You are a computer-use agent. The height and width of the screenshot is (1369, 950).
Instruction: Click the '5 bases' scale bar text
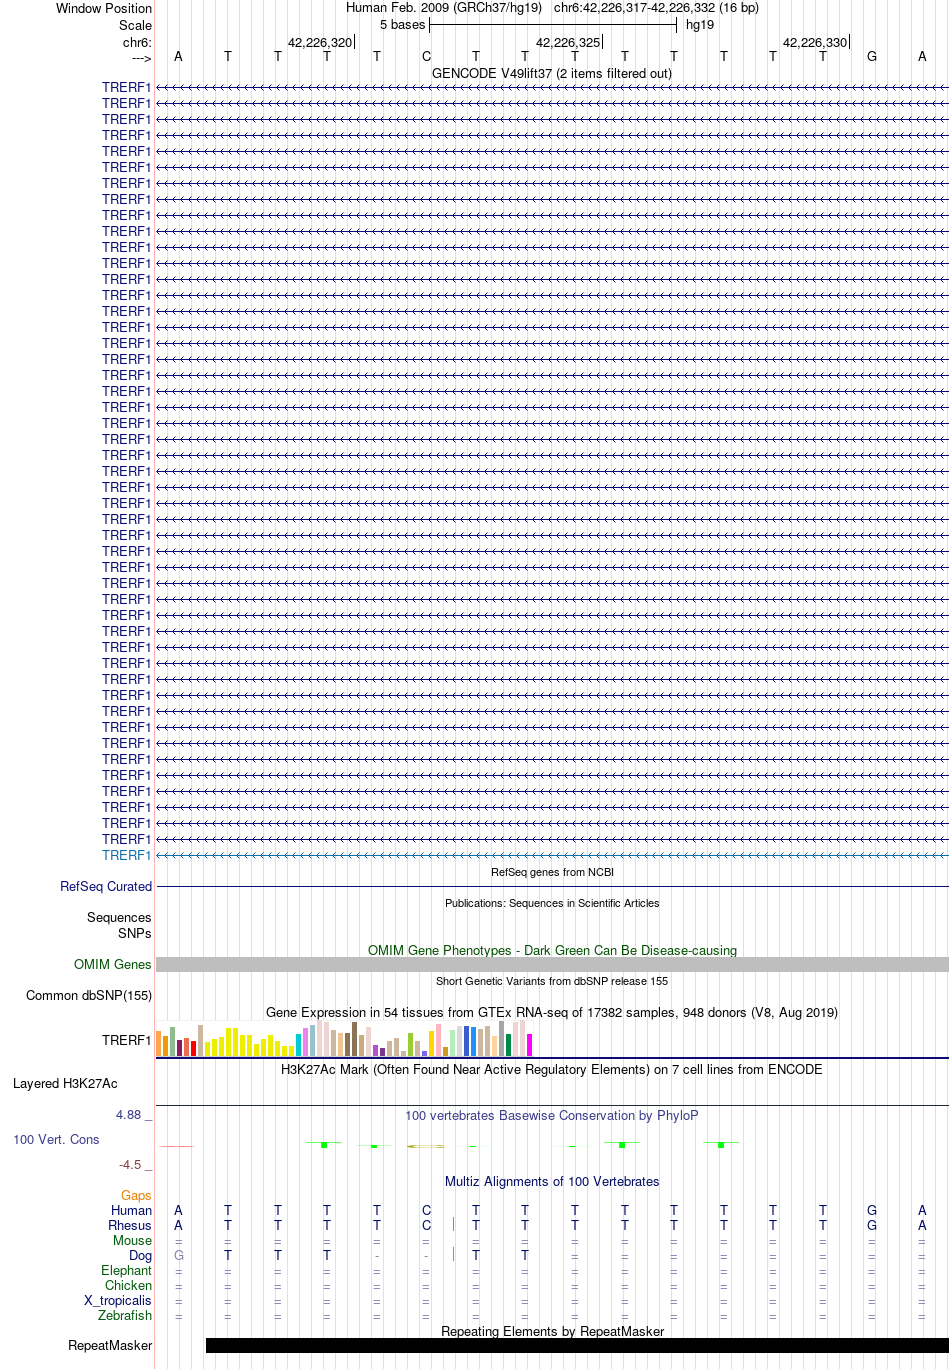click(x=402, y=25)
